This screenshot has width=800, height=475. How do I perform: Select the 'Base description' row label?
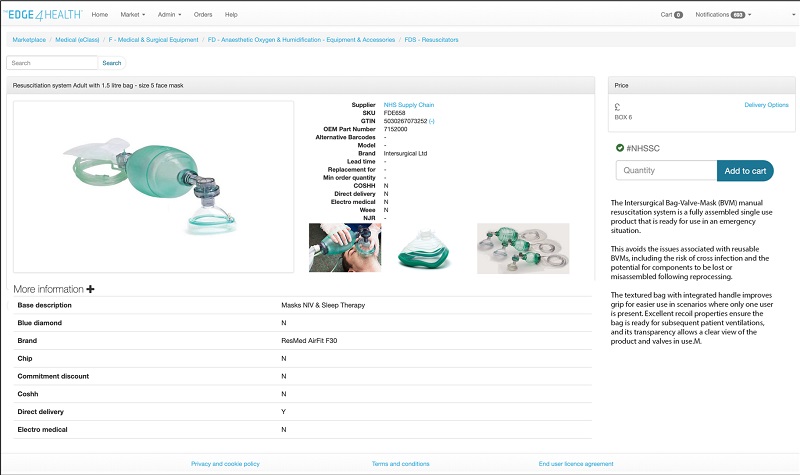click(44, 305)
